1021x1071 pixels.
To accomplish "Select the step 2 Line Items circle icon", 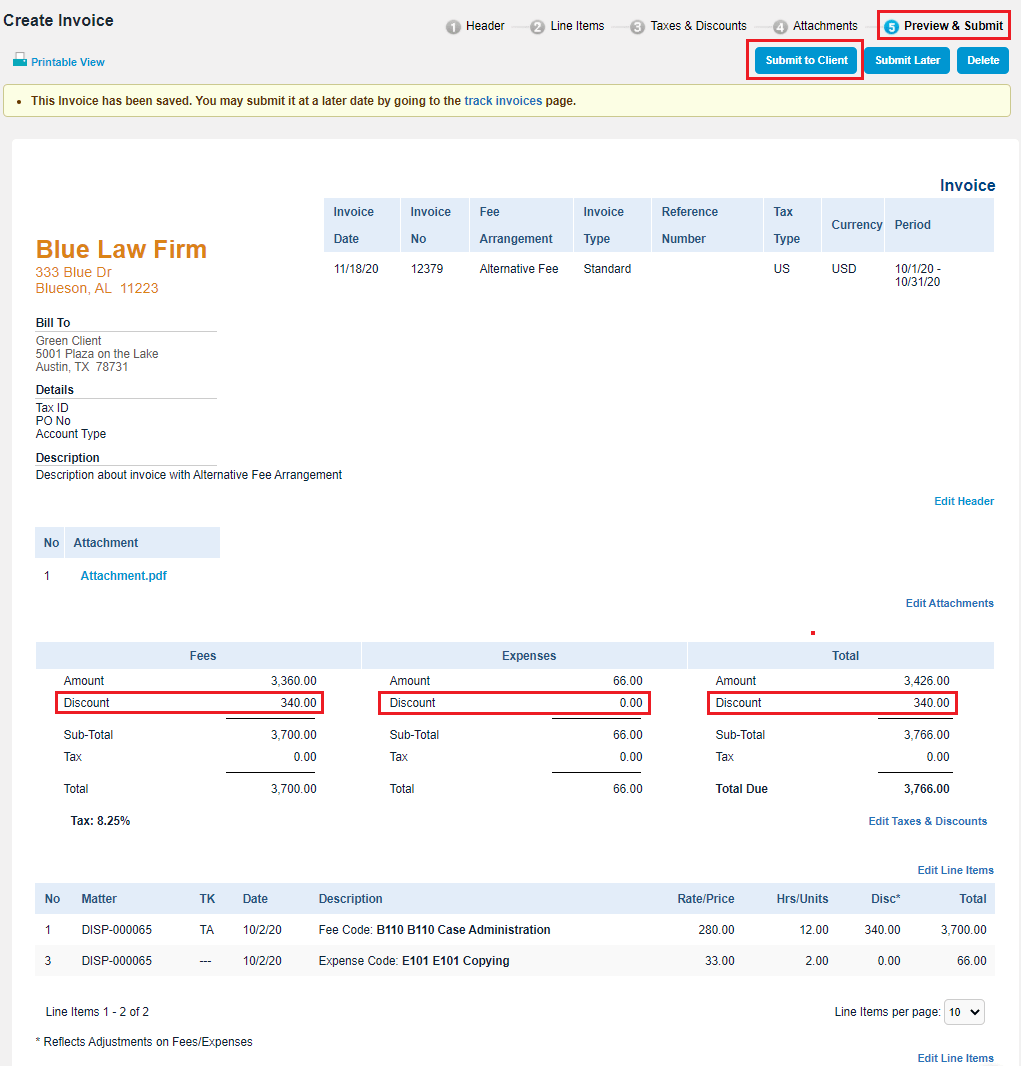I will coord(537,26).
